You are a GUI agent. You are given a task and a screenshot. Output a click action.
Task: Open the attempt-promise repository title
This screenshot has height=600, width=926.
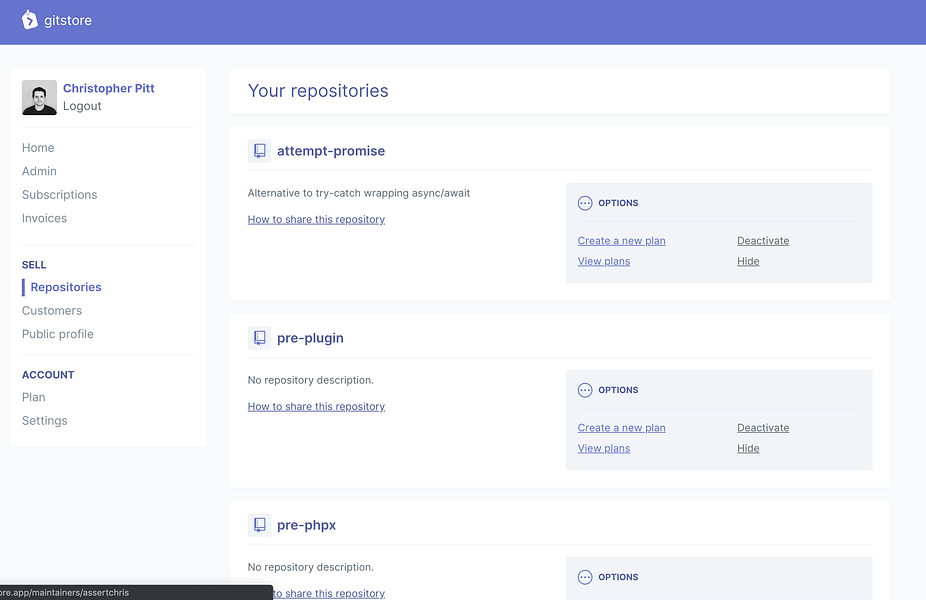331,151
